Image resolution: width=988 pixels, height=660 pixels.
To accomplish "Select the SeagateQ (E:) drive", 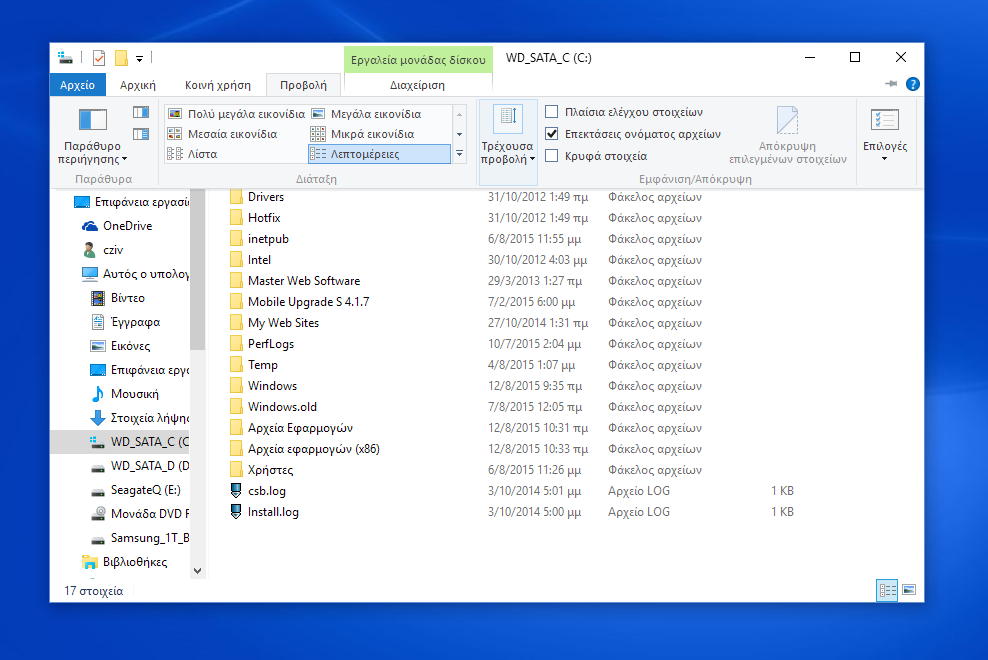I will (x=144, y=490).
